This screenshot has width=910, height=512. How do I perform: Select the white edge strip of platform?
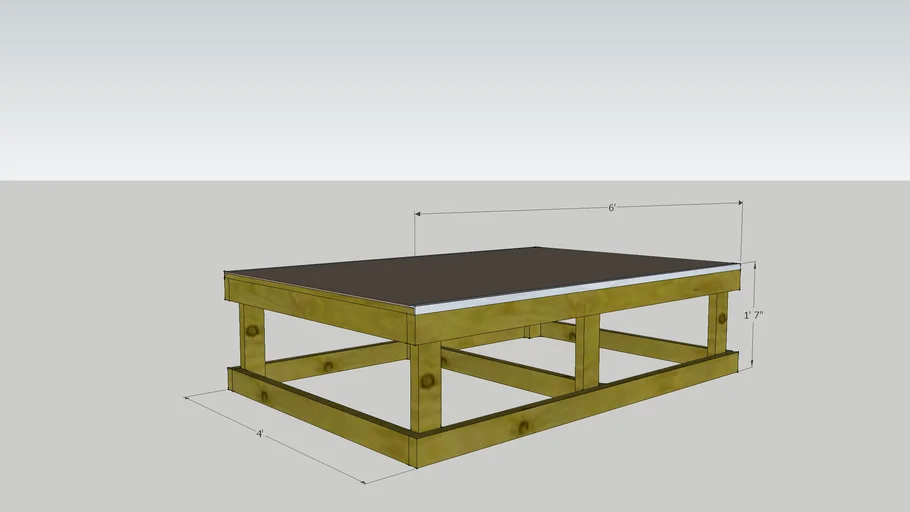577,288
